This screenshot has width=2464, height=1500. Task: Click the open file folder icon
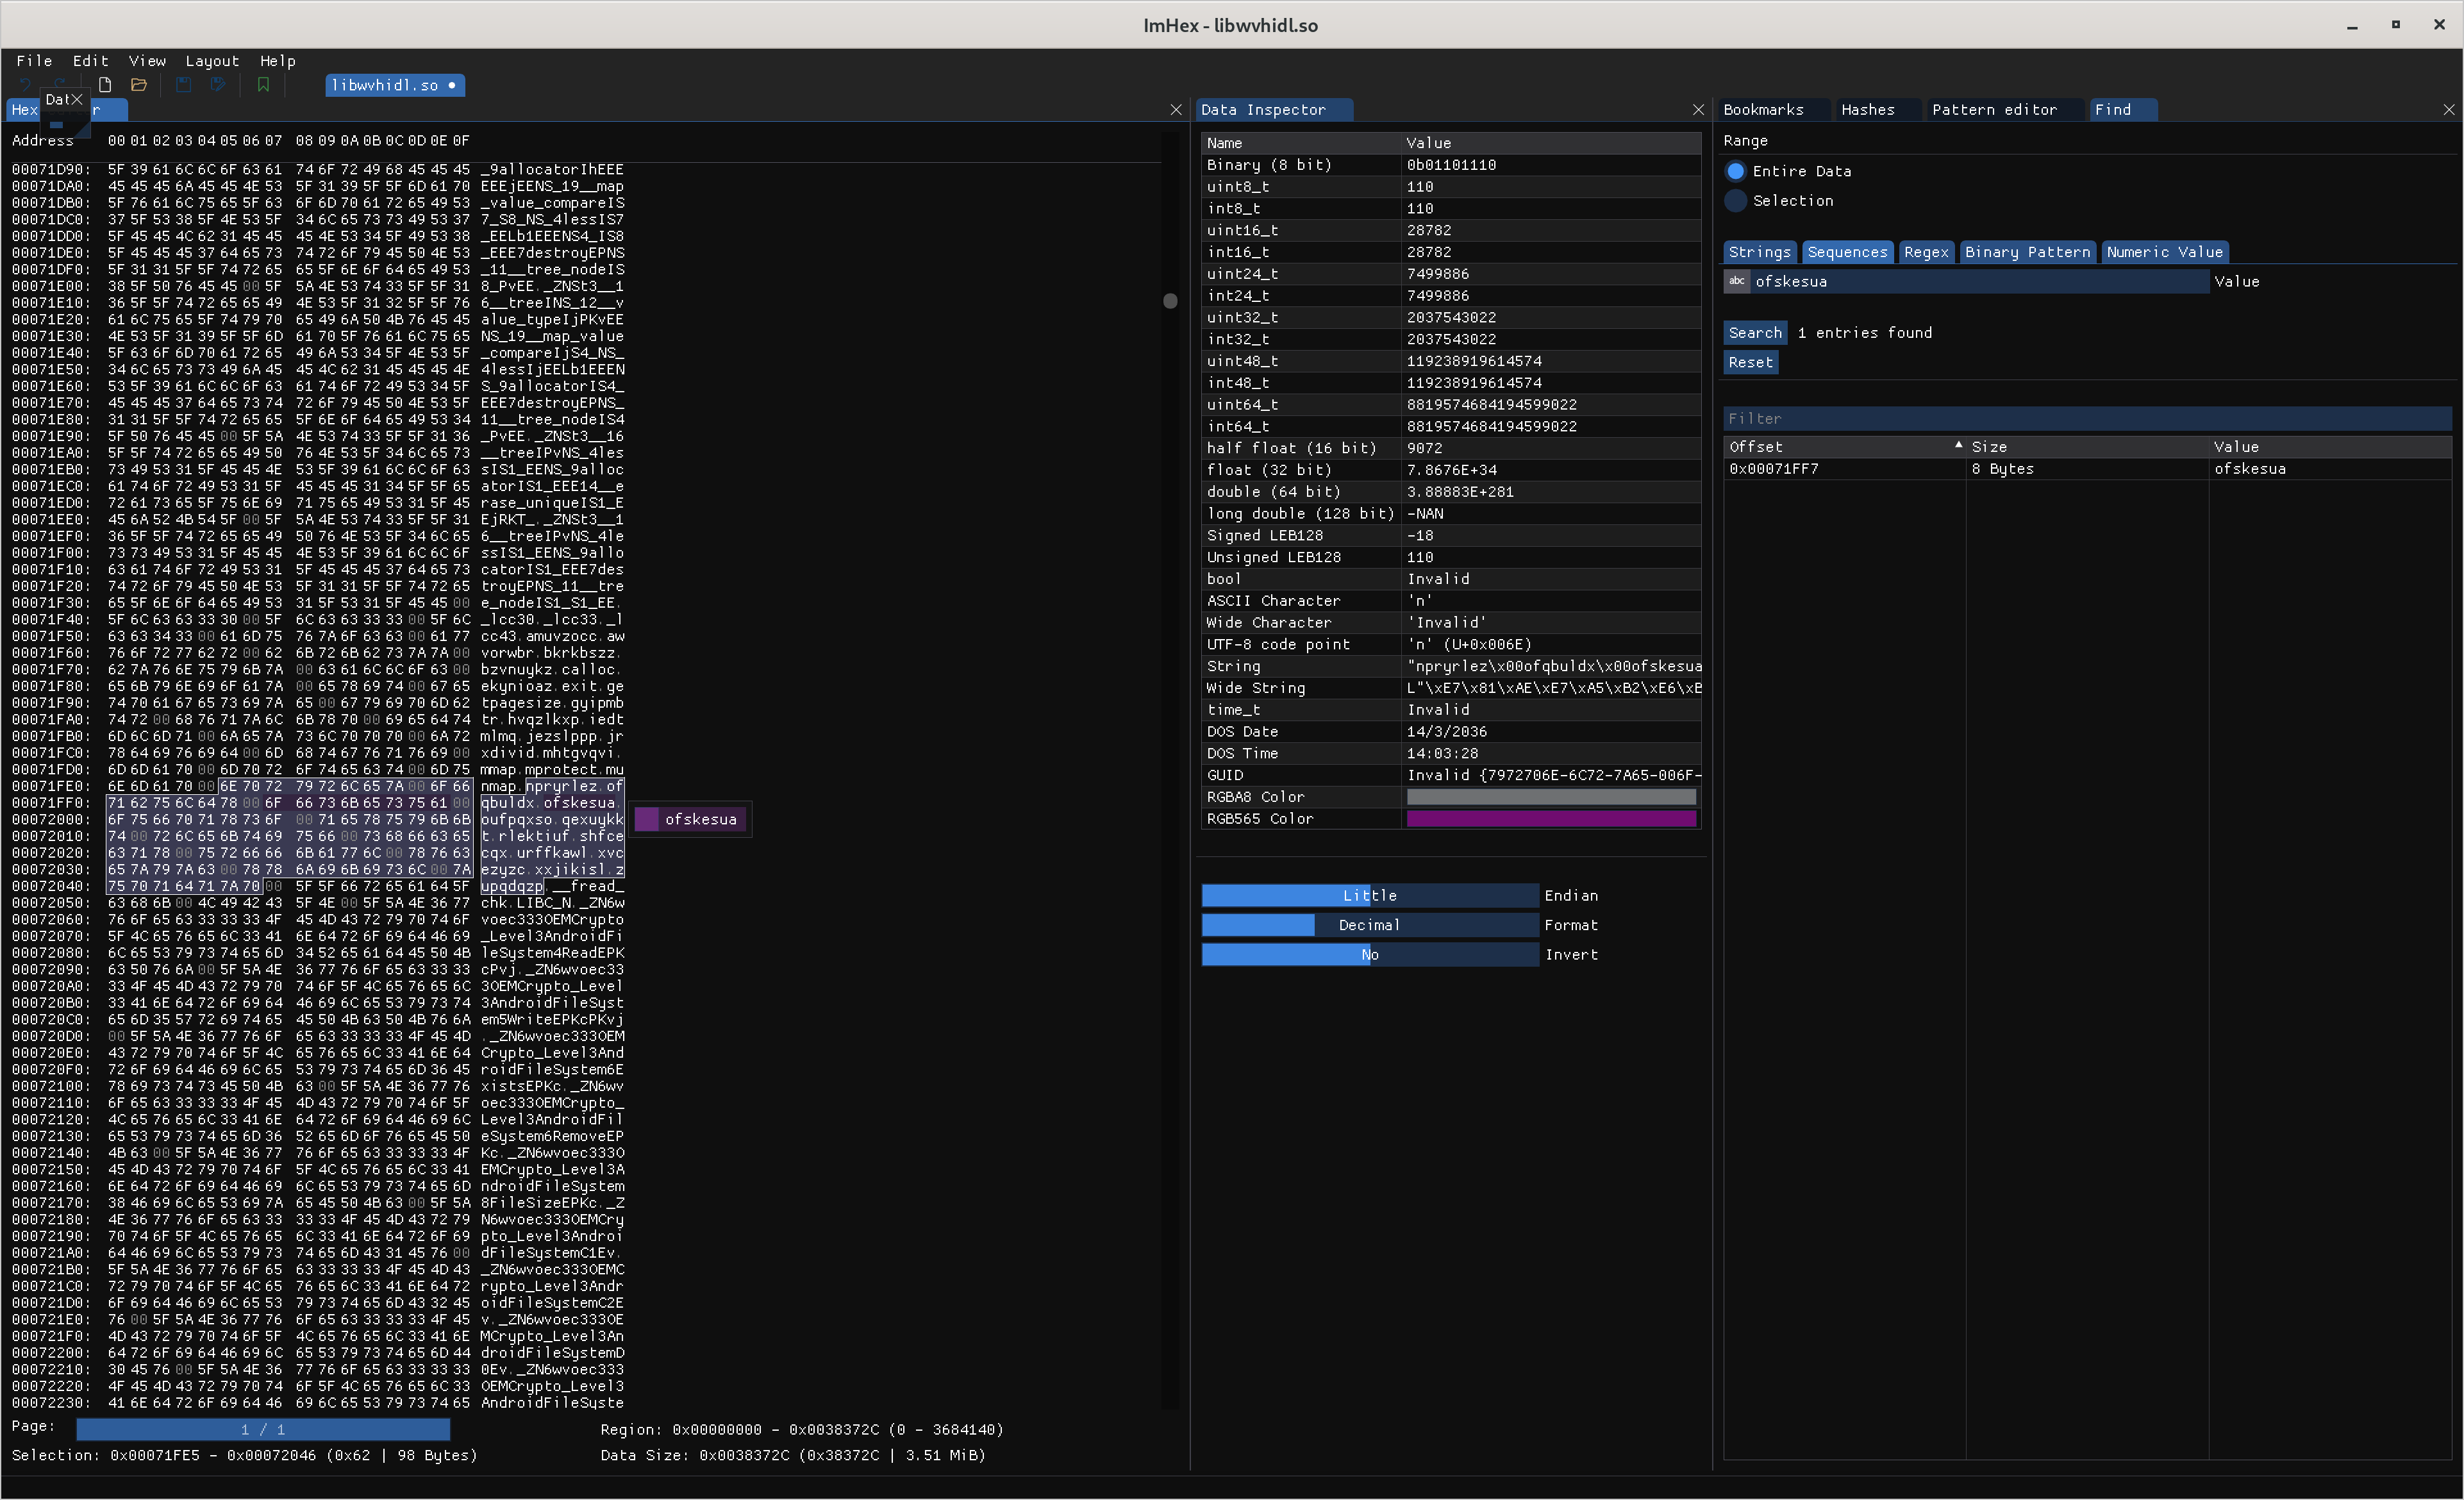pos(139,85)
